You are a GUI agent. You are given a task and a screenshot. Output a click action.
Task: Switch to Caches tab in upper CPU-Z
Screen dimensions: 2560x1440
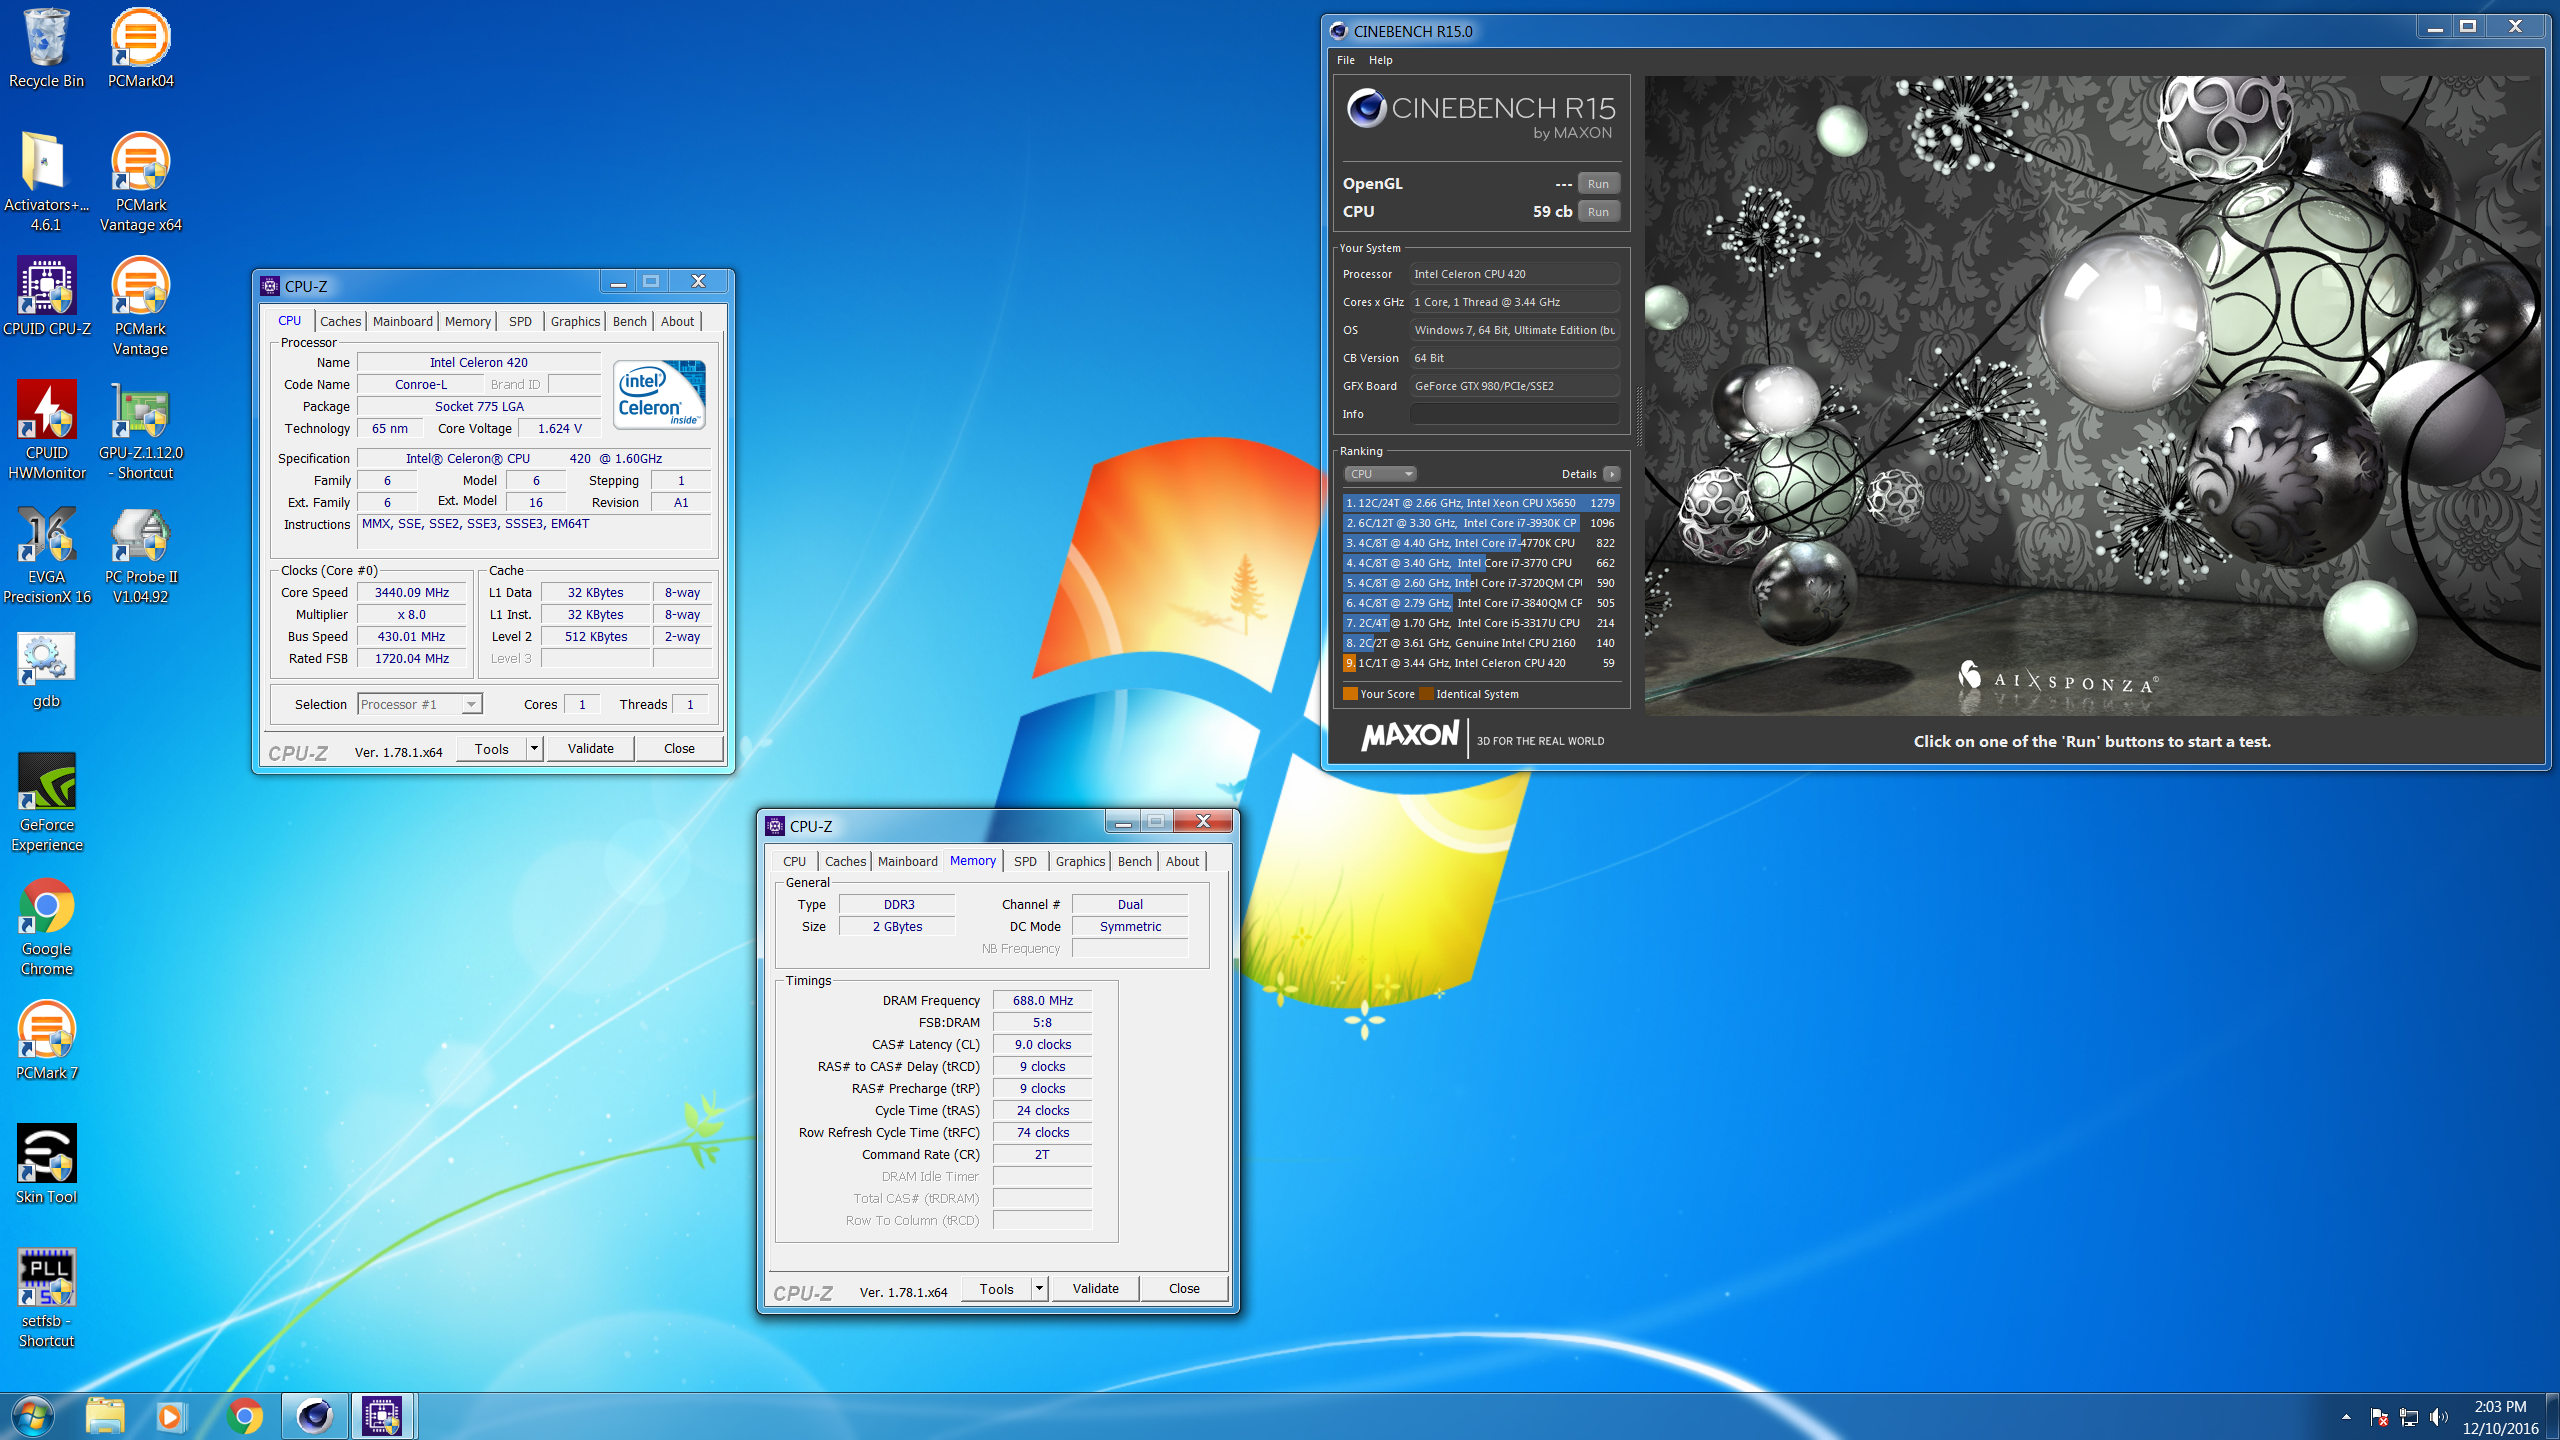click(340, 321)
